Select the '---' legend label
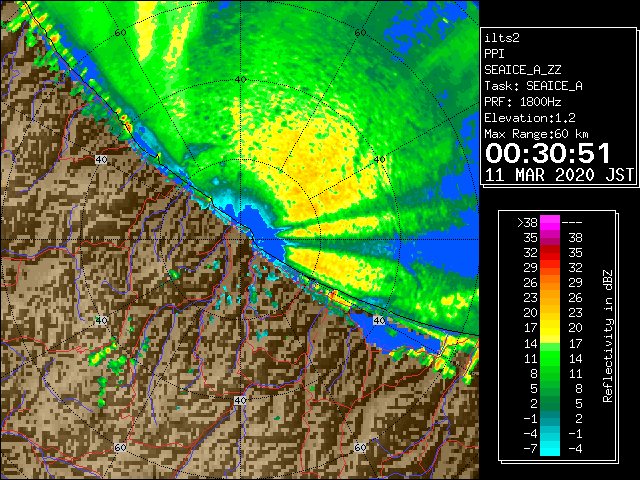This screenshot has width=640, height=480. (x=572, y=223)
